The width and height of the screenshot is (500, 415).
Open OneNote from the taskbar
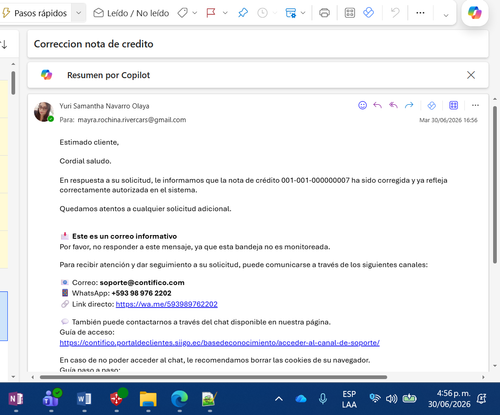(16, 399)
